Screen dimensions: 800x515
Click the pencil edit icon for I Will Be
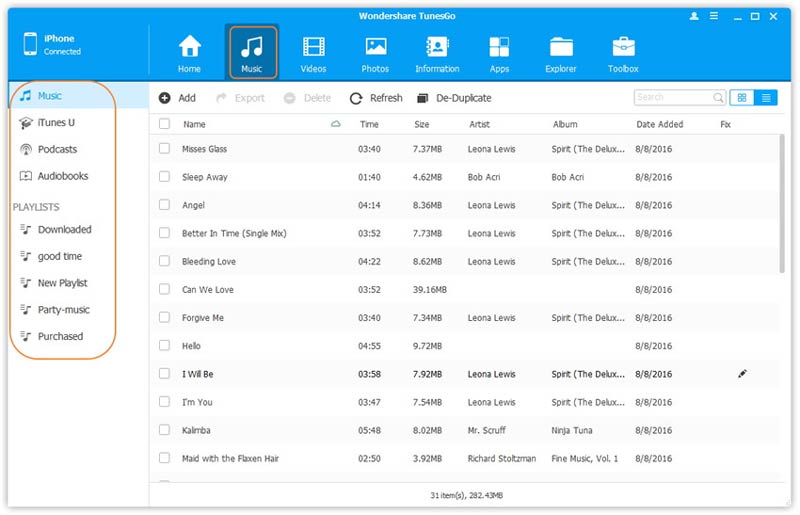click(x=742, y=374)
